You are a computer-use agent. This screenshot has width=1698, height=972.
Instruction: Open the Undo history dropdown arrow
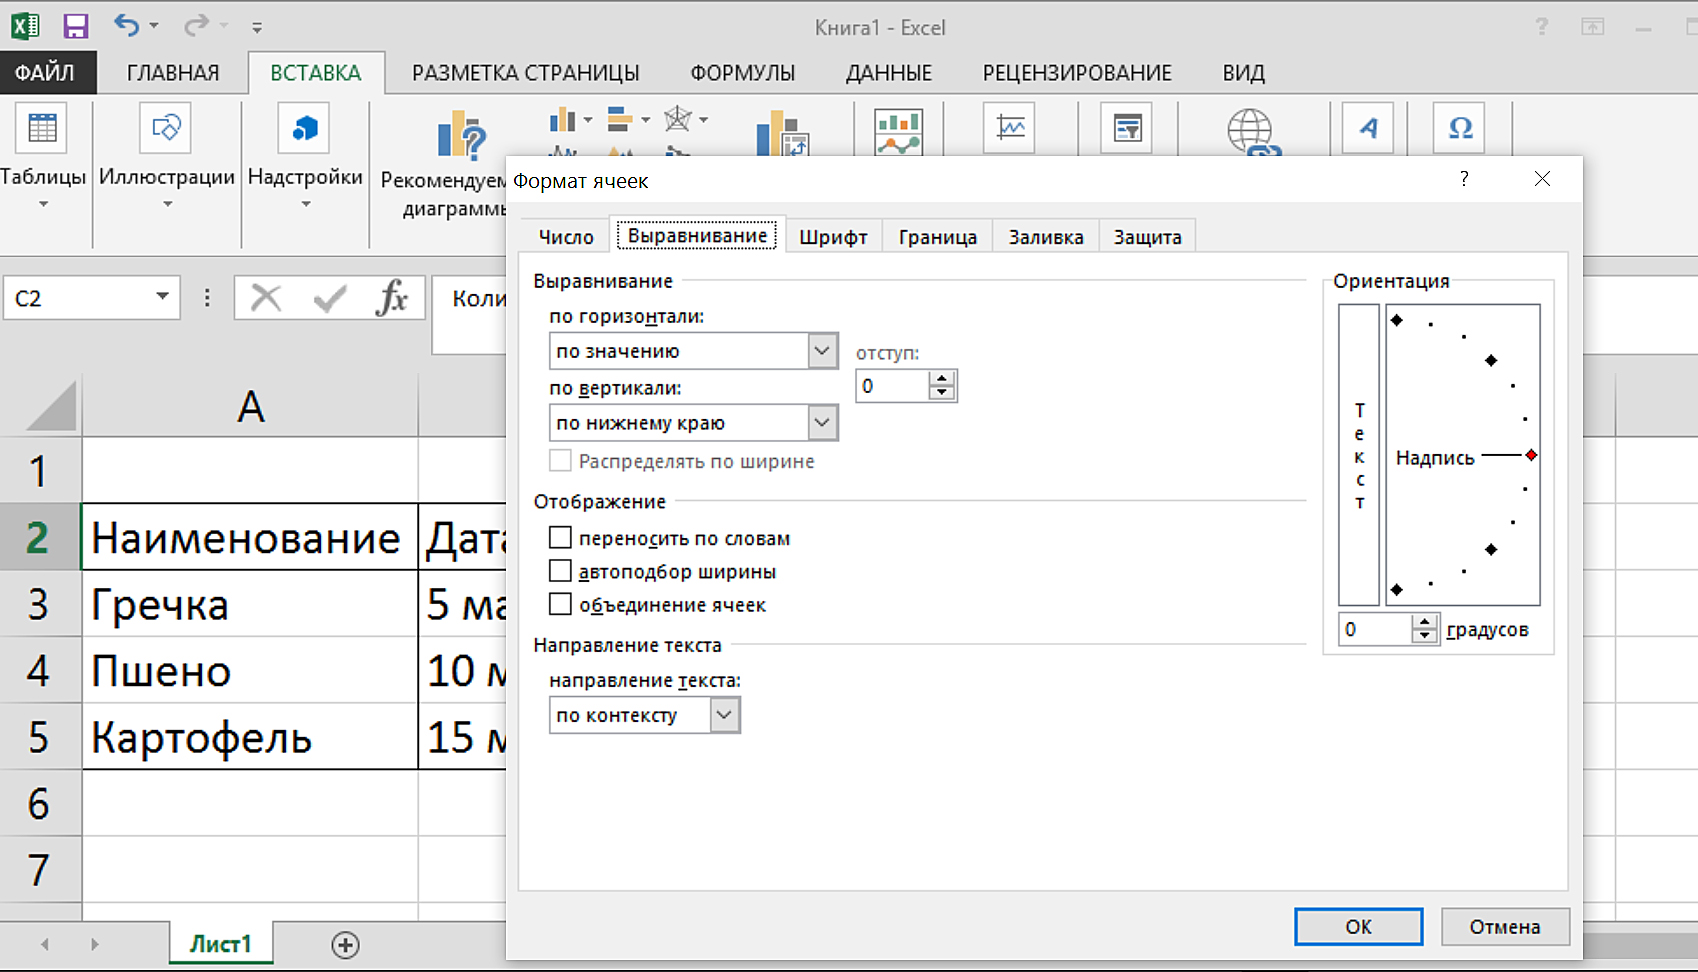[x=154, y=25]
